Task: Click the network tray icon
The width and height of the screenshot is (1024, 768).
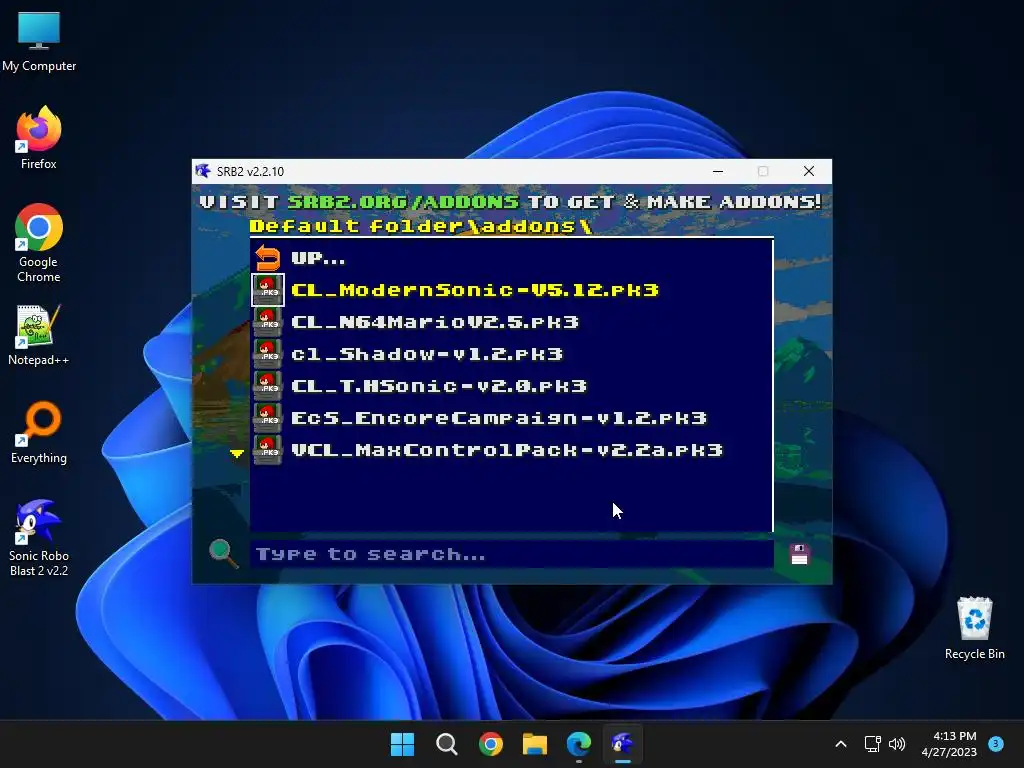Action: tap(872, 744)
